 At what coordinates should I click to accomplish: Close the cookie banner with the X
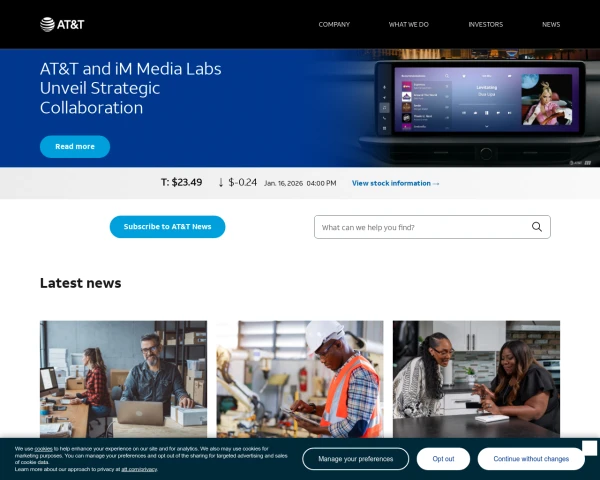[x=589, y=448]
